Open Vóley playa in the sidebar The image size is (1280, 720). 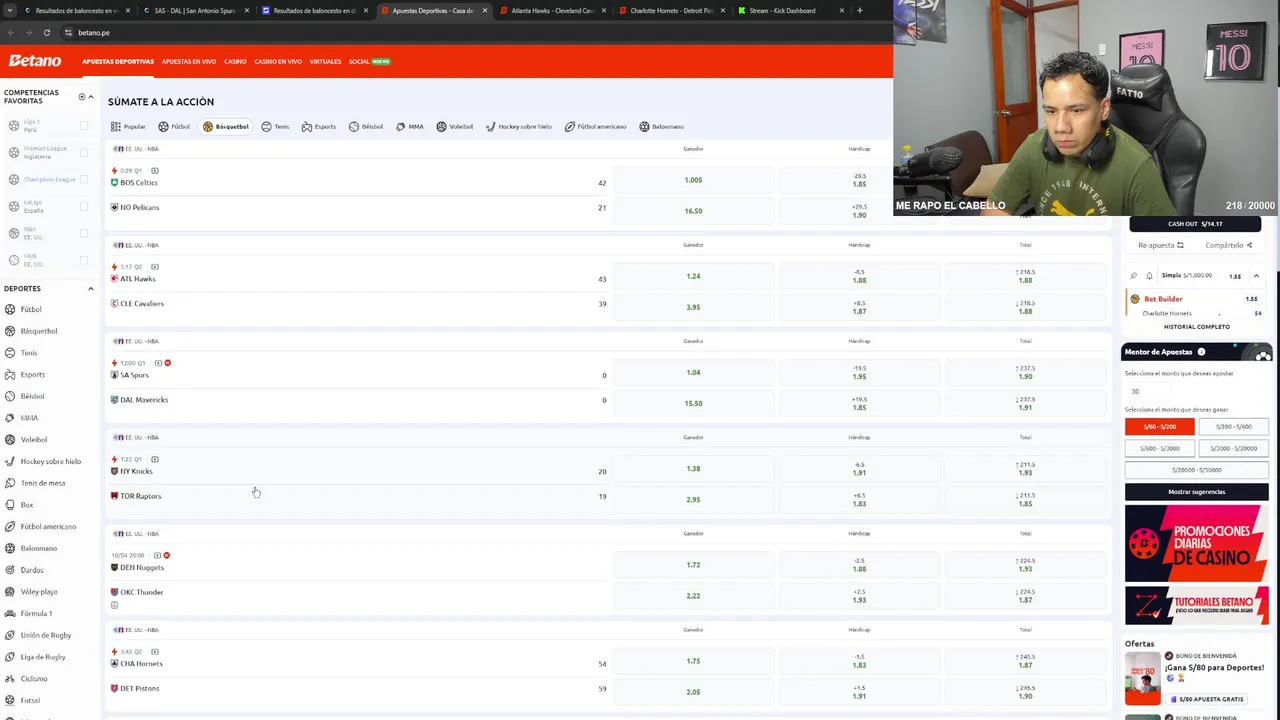tap(31, 592)
